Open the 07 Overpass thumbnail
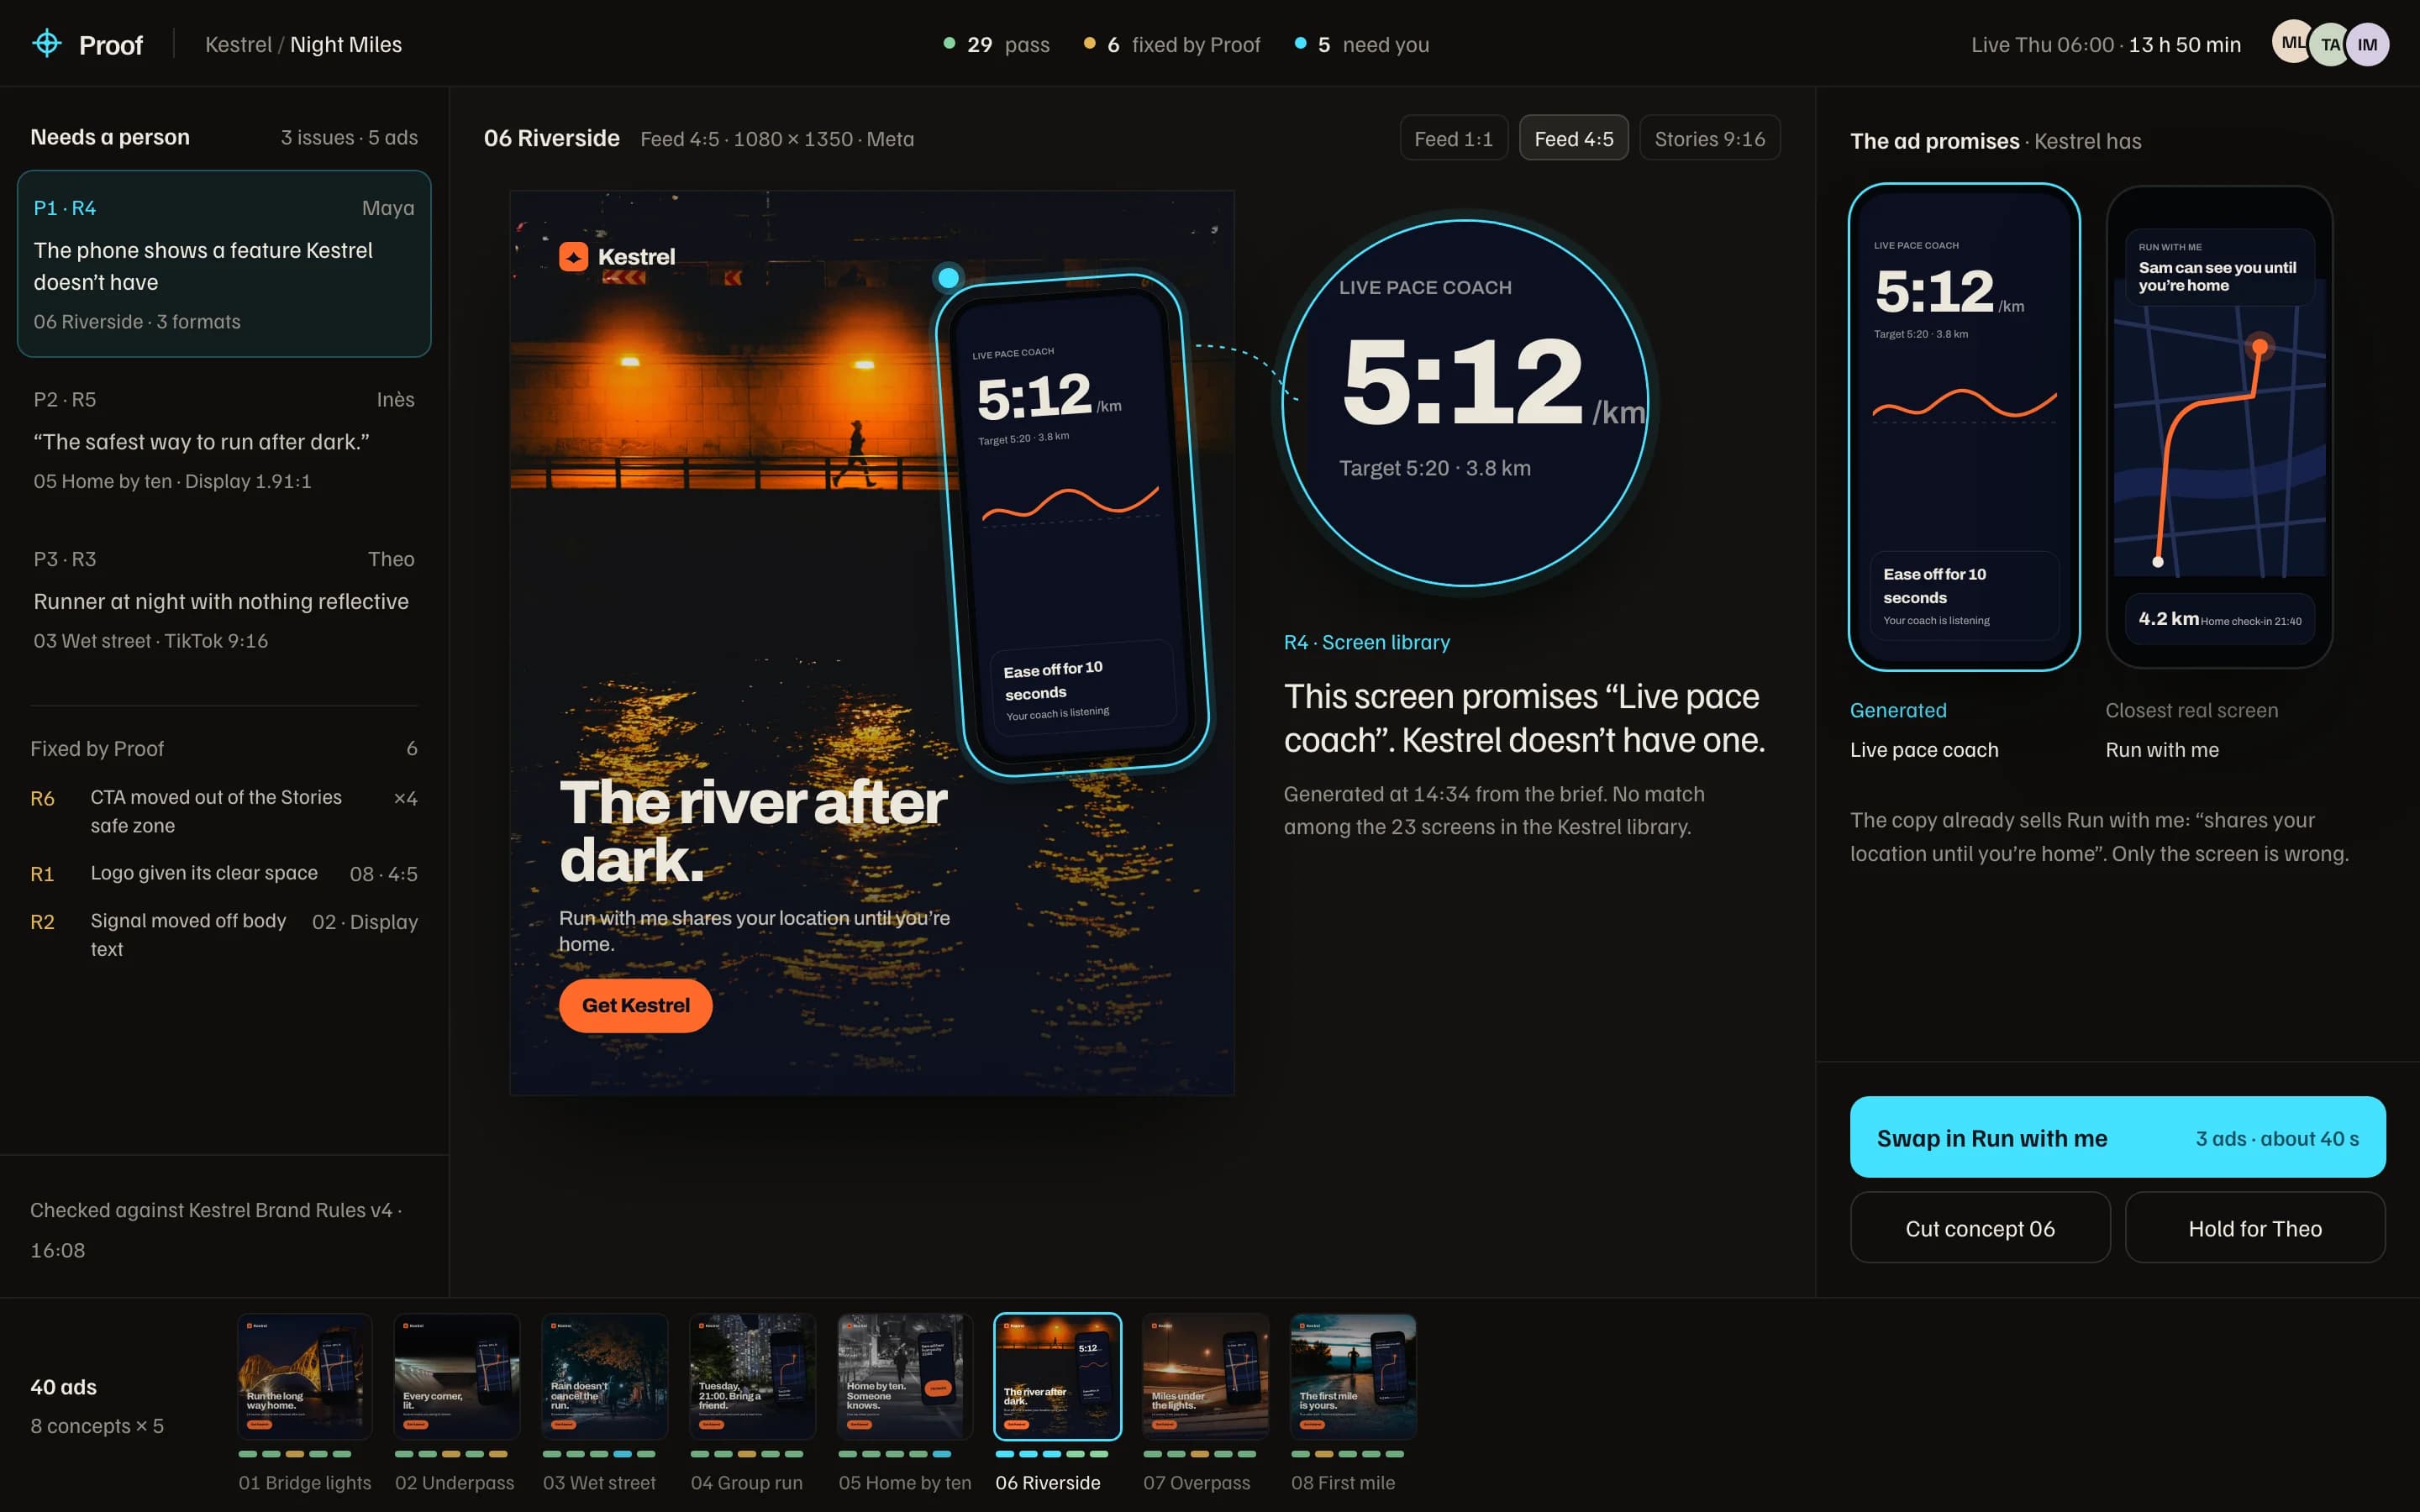 (x=1204, y=1376)
